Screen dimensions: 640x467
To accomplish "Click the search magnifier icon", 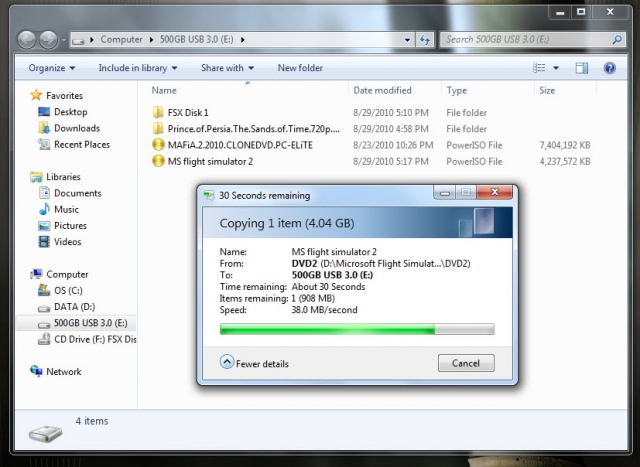I will click(617, 40).
